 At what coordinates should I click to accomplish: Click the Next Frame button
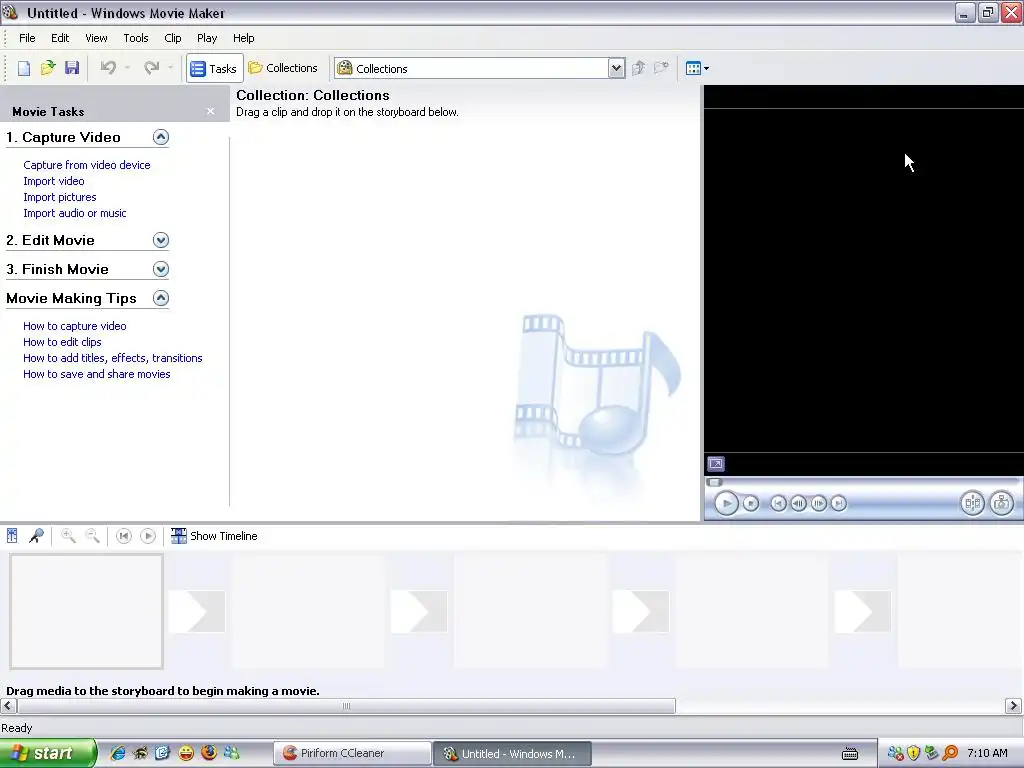818,504
